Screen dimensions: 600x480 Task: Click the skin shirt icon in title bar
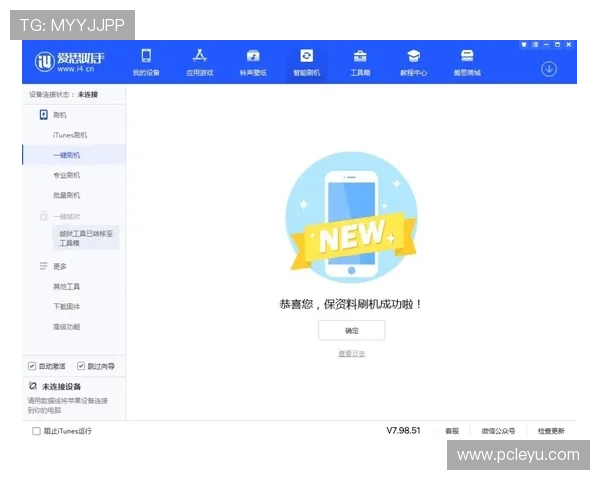coord(524,45)
